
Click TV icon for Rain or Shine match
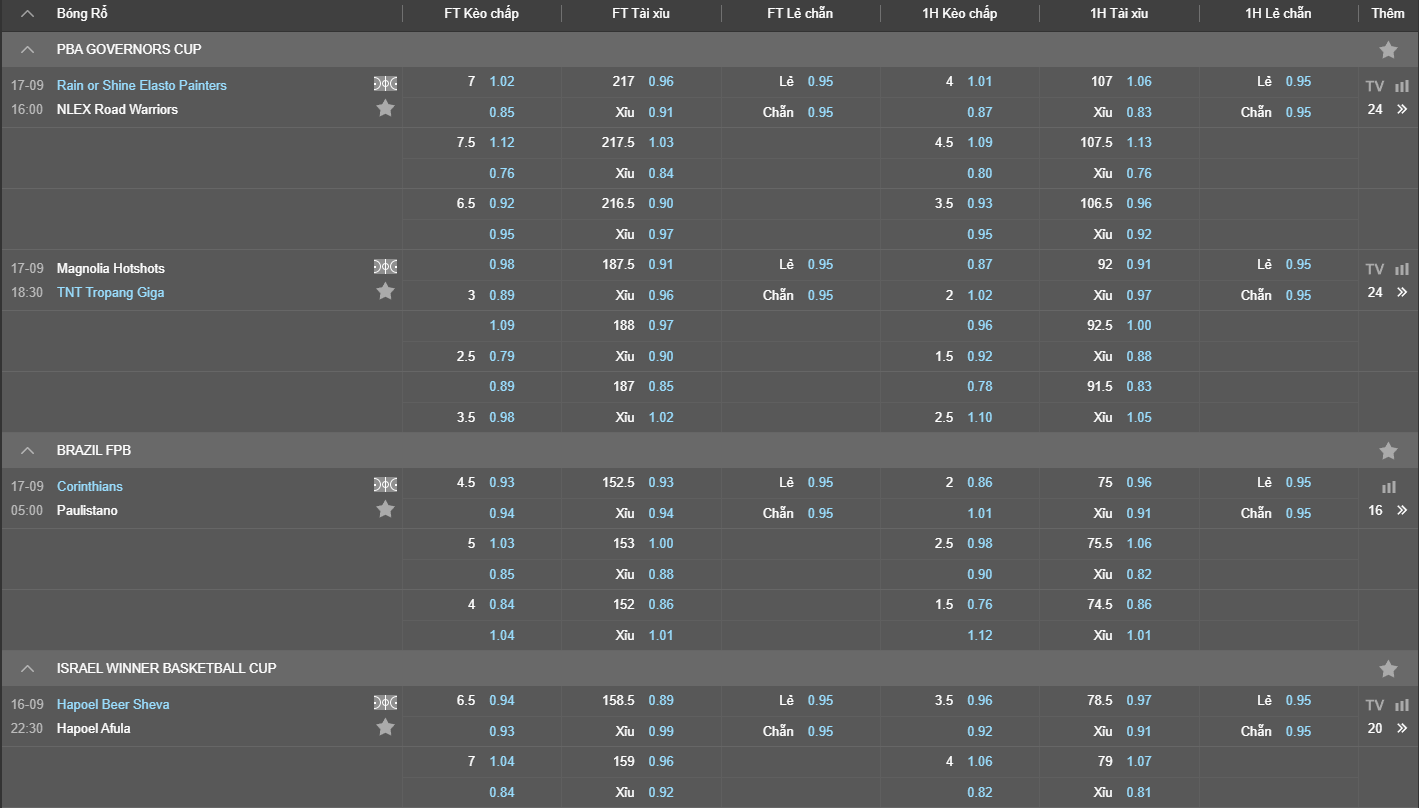[x=1375, y=86]
